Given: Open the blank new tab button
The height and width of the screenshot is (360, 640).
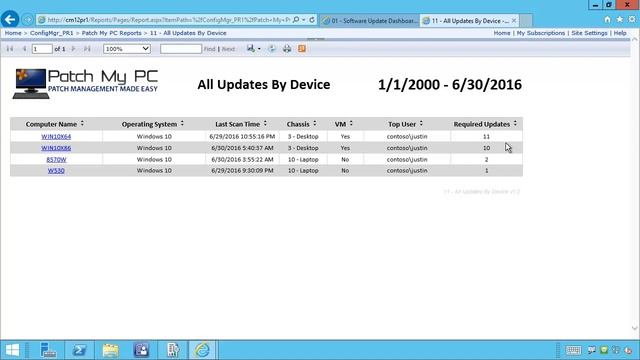Looking at the screenshot, I should pyautogui.click(x=526, y=20).
